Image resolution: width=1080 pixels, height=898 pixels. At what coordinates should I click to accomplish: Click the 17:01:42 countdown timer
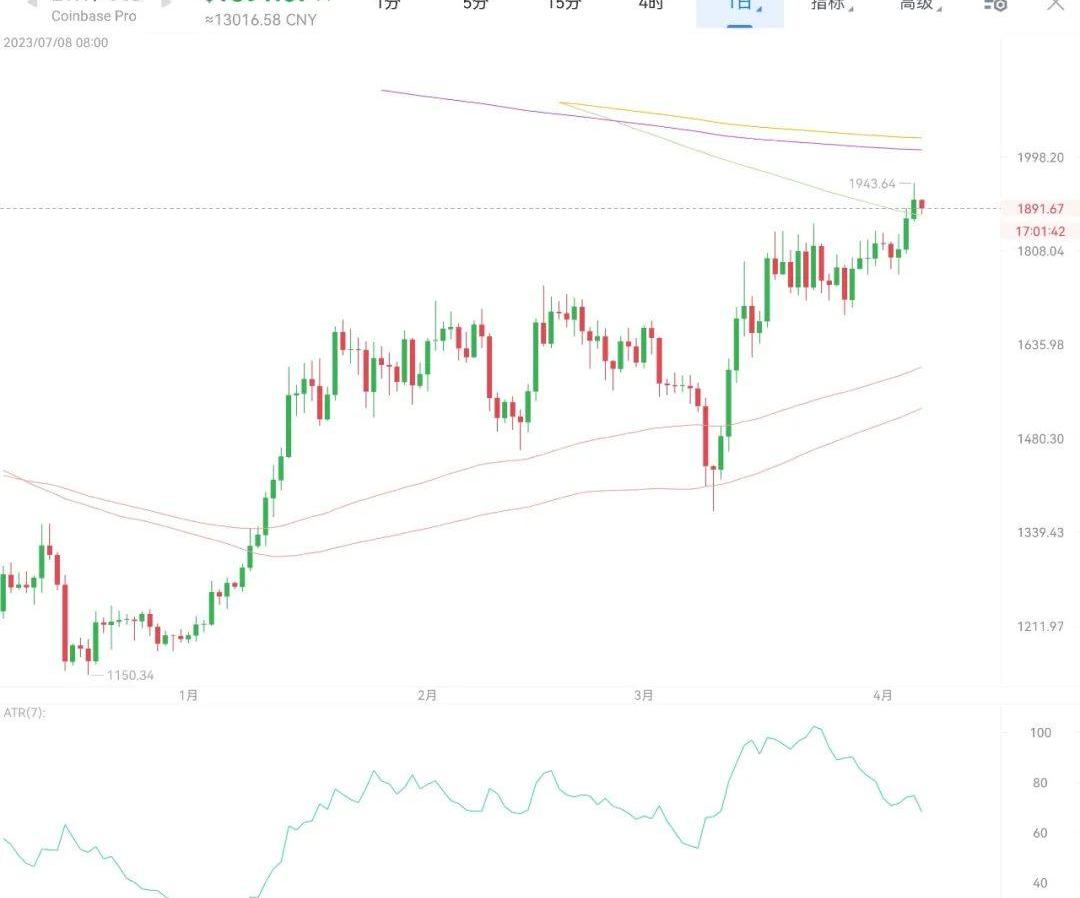1040,231
